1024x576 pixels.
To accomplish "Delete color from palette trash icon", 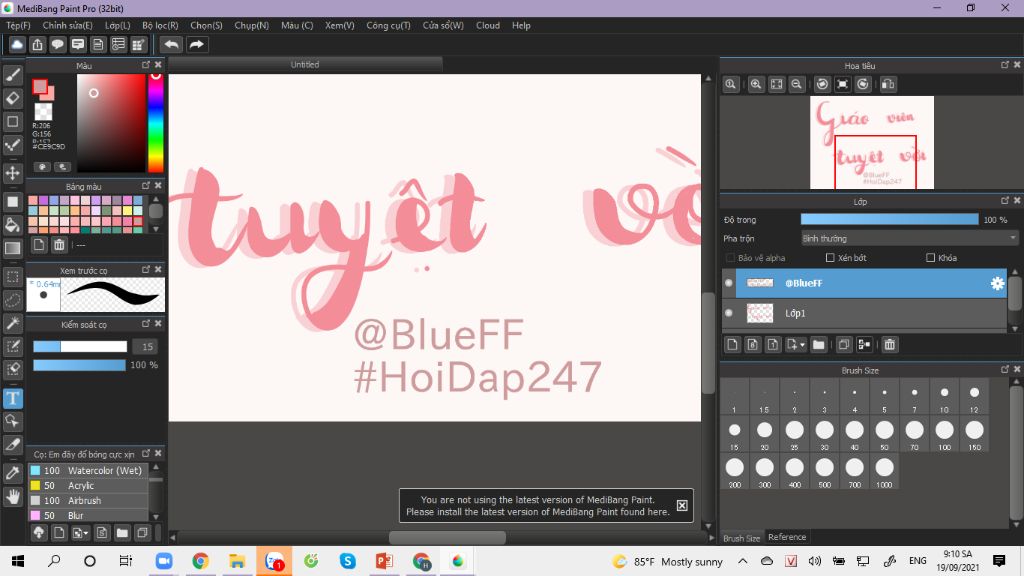I will tap(59, 245).
